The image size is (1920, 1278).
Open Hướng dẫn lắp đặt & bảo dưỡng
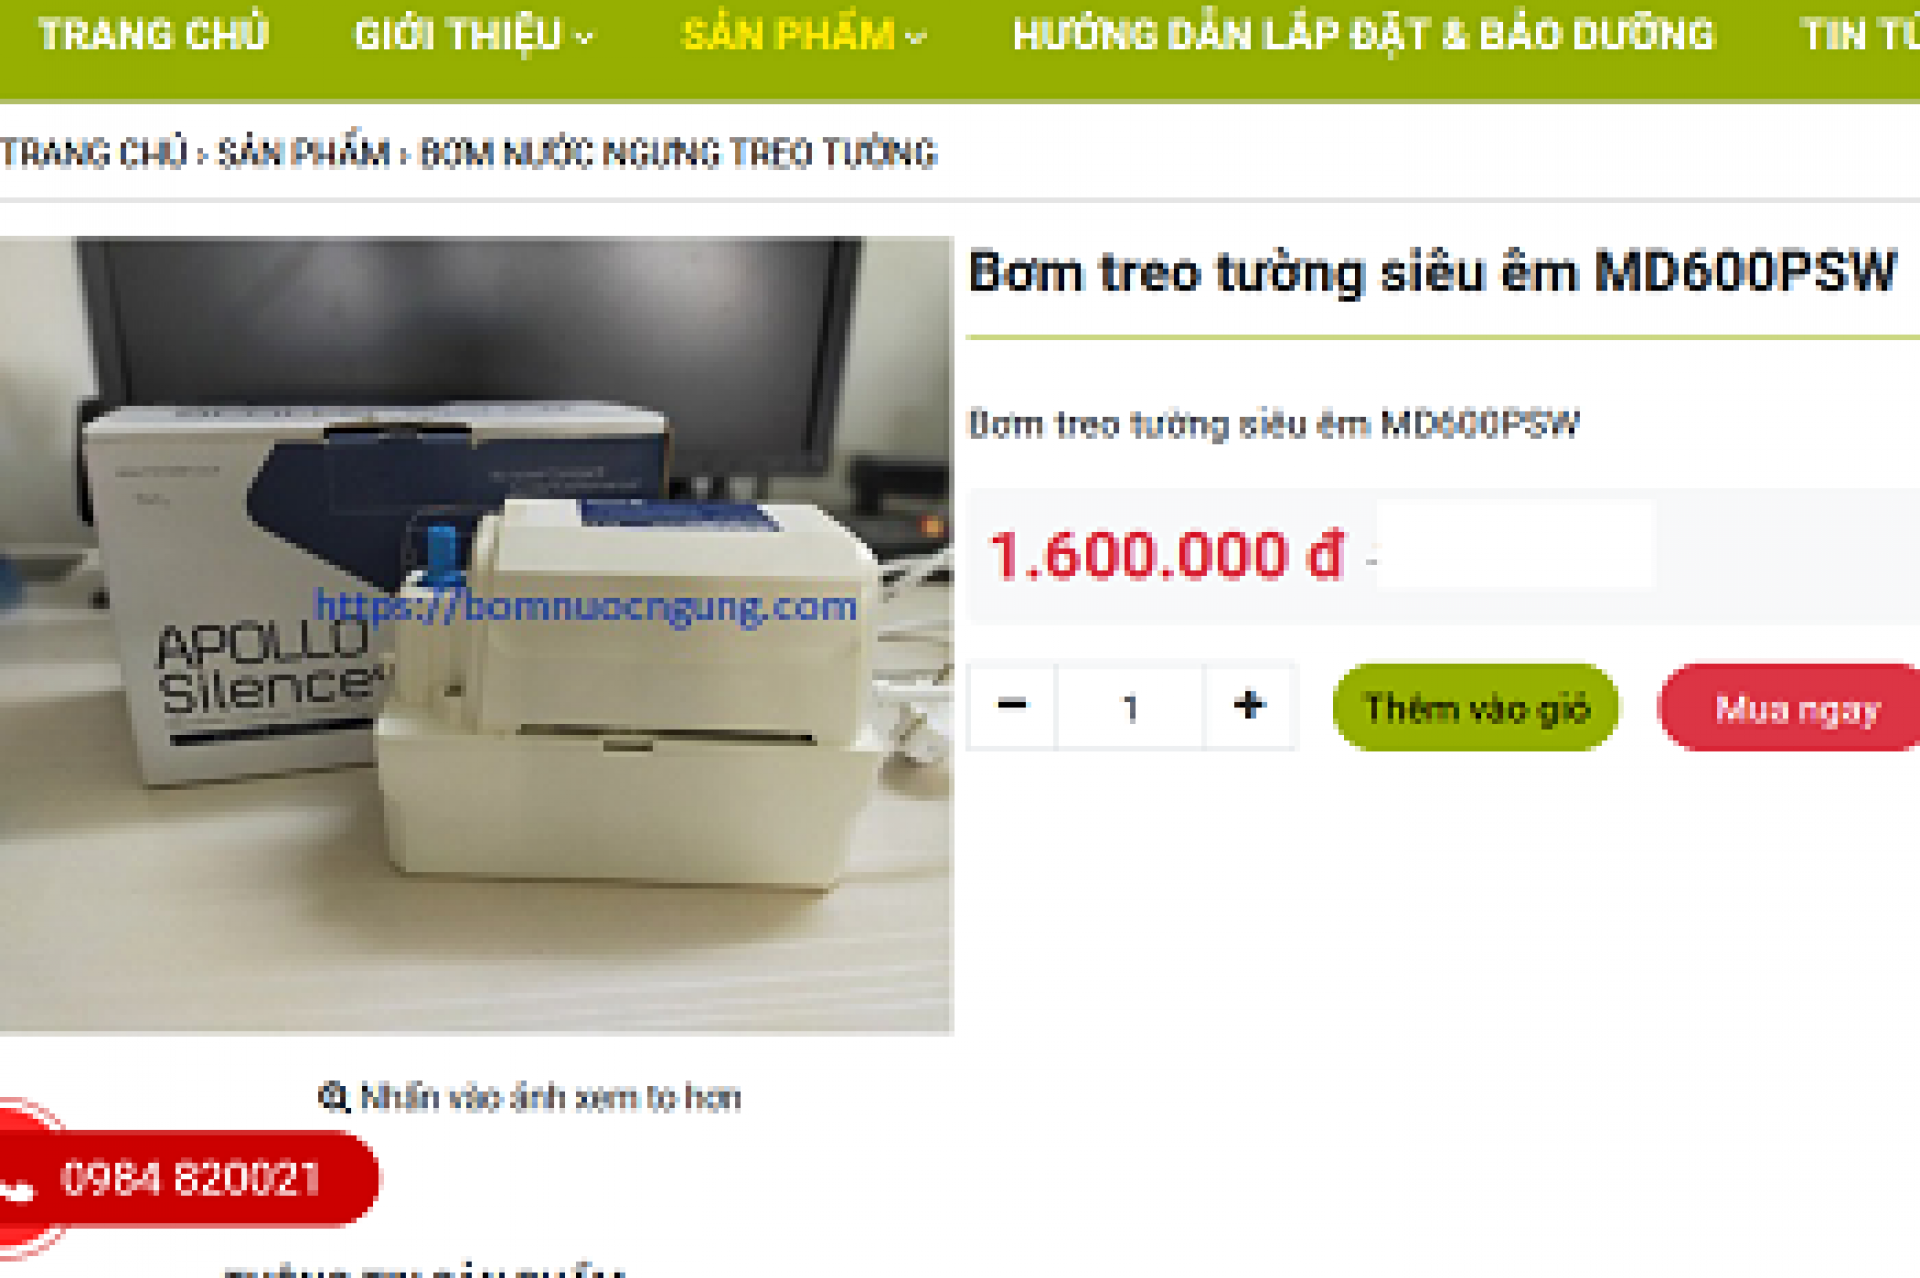click(x=1363, y=35)
